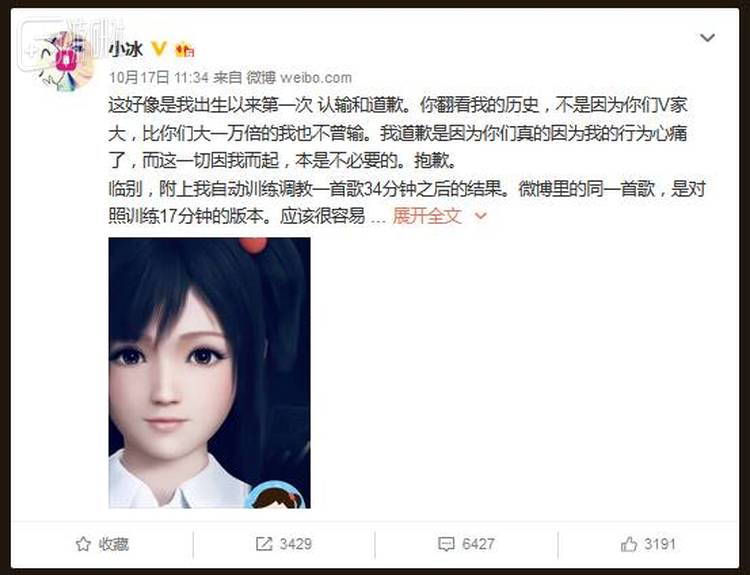
Task: Click the comment bubble icon
Action: [x=446, y=544]
